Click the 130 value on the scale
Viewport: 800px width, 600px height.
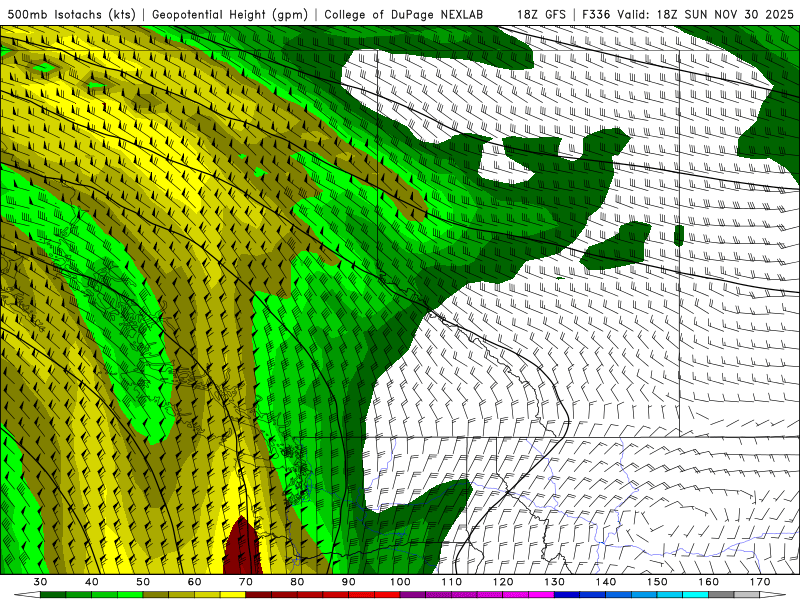[x=554, y=582]
